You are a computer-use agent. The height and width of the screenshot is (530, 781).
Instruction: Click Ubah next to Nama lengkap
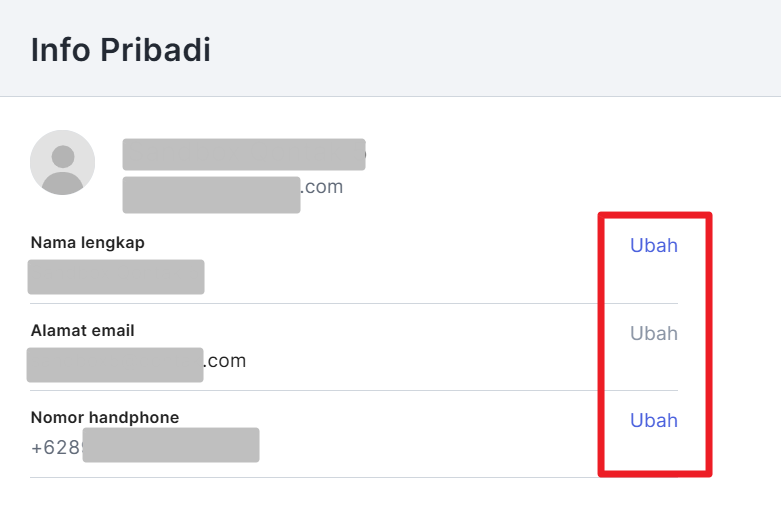(653, 246)
